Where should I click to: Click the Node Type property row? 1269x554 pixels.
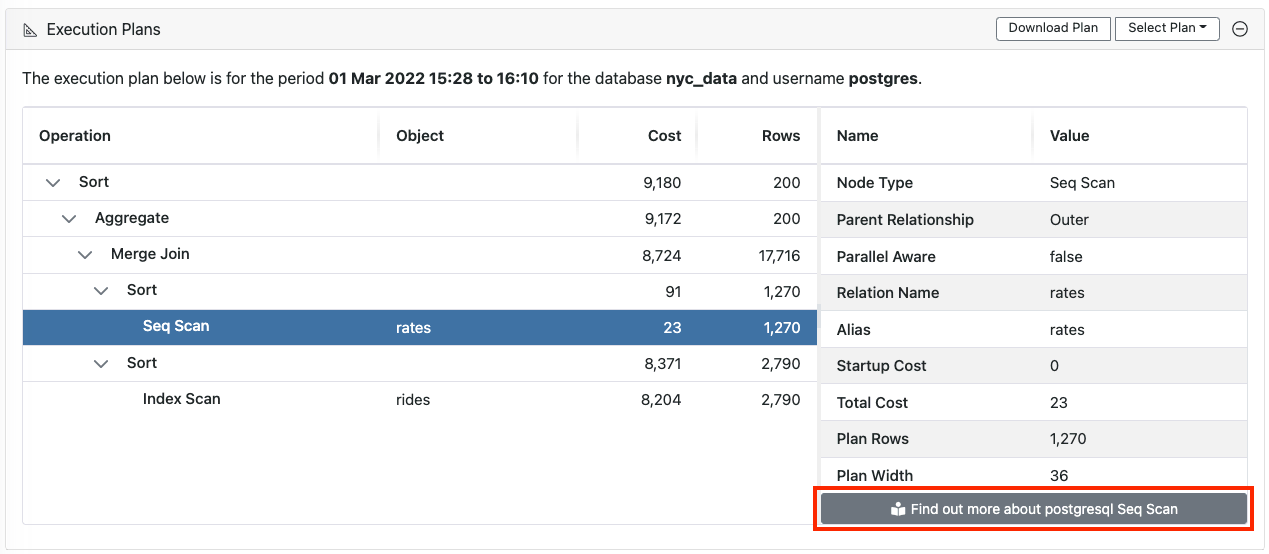(x=1034, y=183)
